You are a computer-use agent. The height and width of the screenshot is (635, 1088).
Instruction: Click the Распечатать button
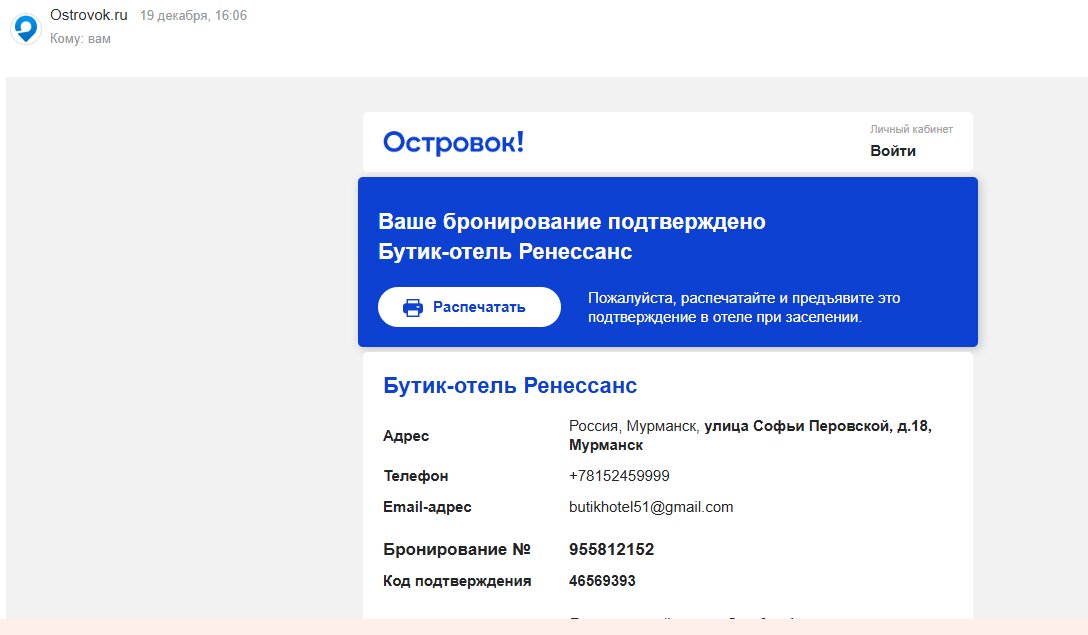pos(469,307)
